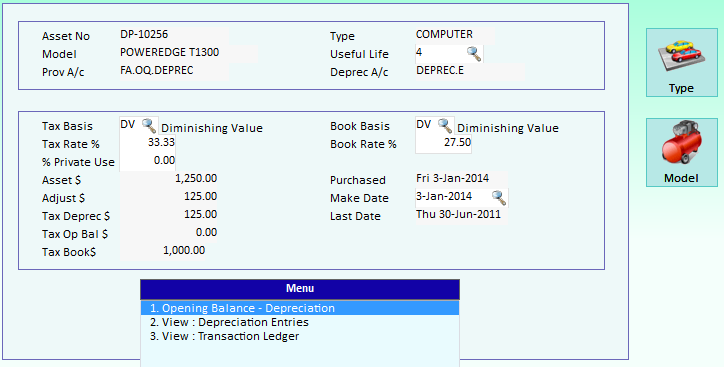
Task: Click the Tax Basis lookup magnifier
Action: click(149, 125)
